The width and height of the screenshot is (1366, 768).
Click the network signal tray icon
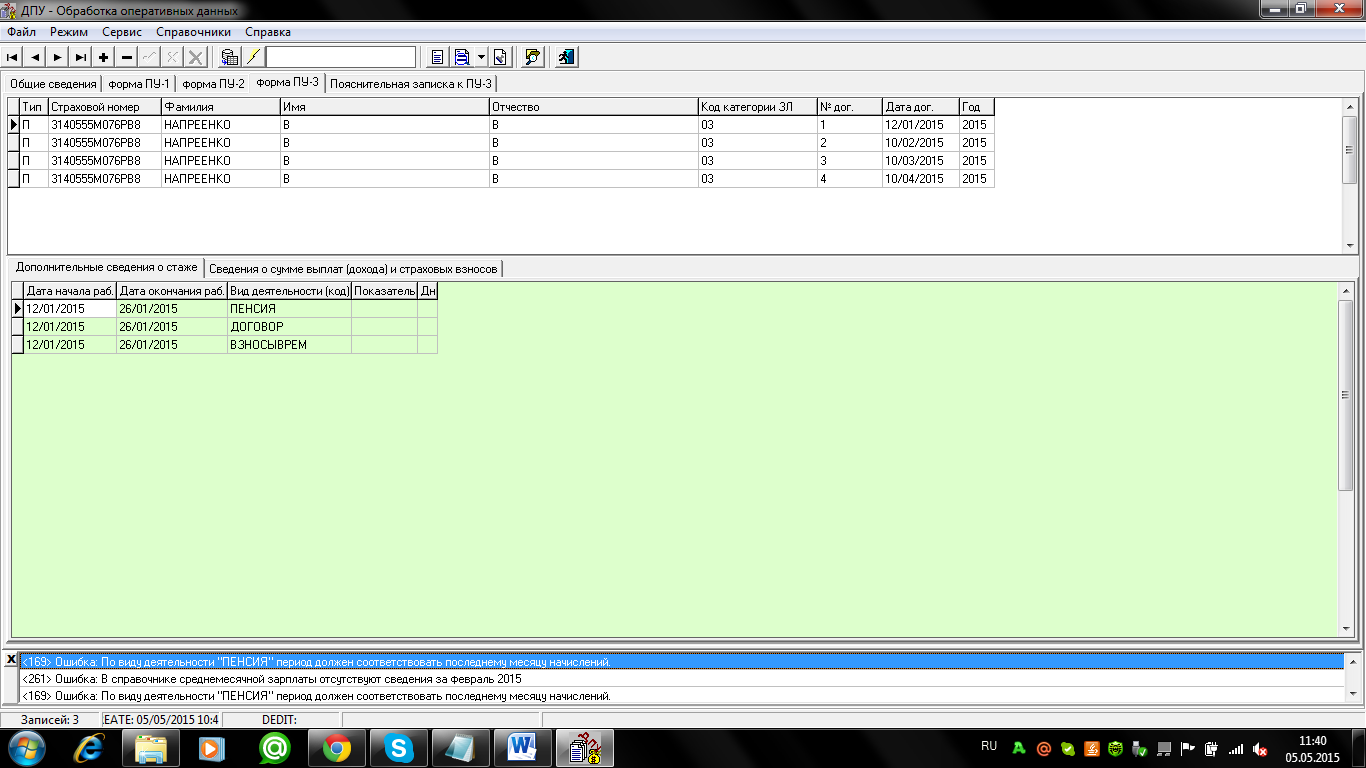point(1236,748)
